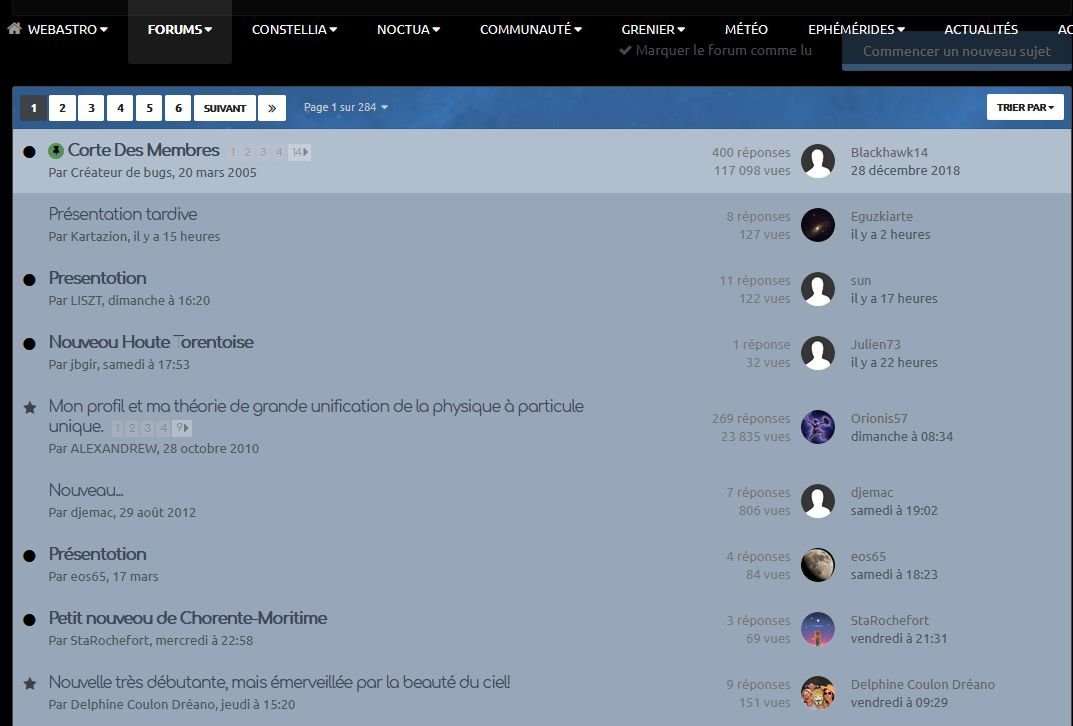The image size is (1073, 726).
Task: Open Blackhawk14 avatar
Action: click(x=818, y=161)
